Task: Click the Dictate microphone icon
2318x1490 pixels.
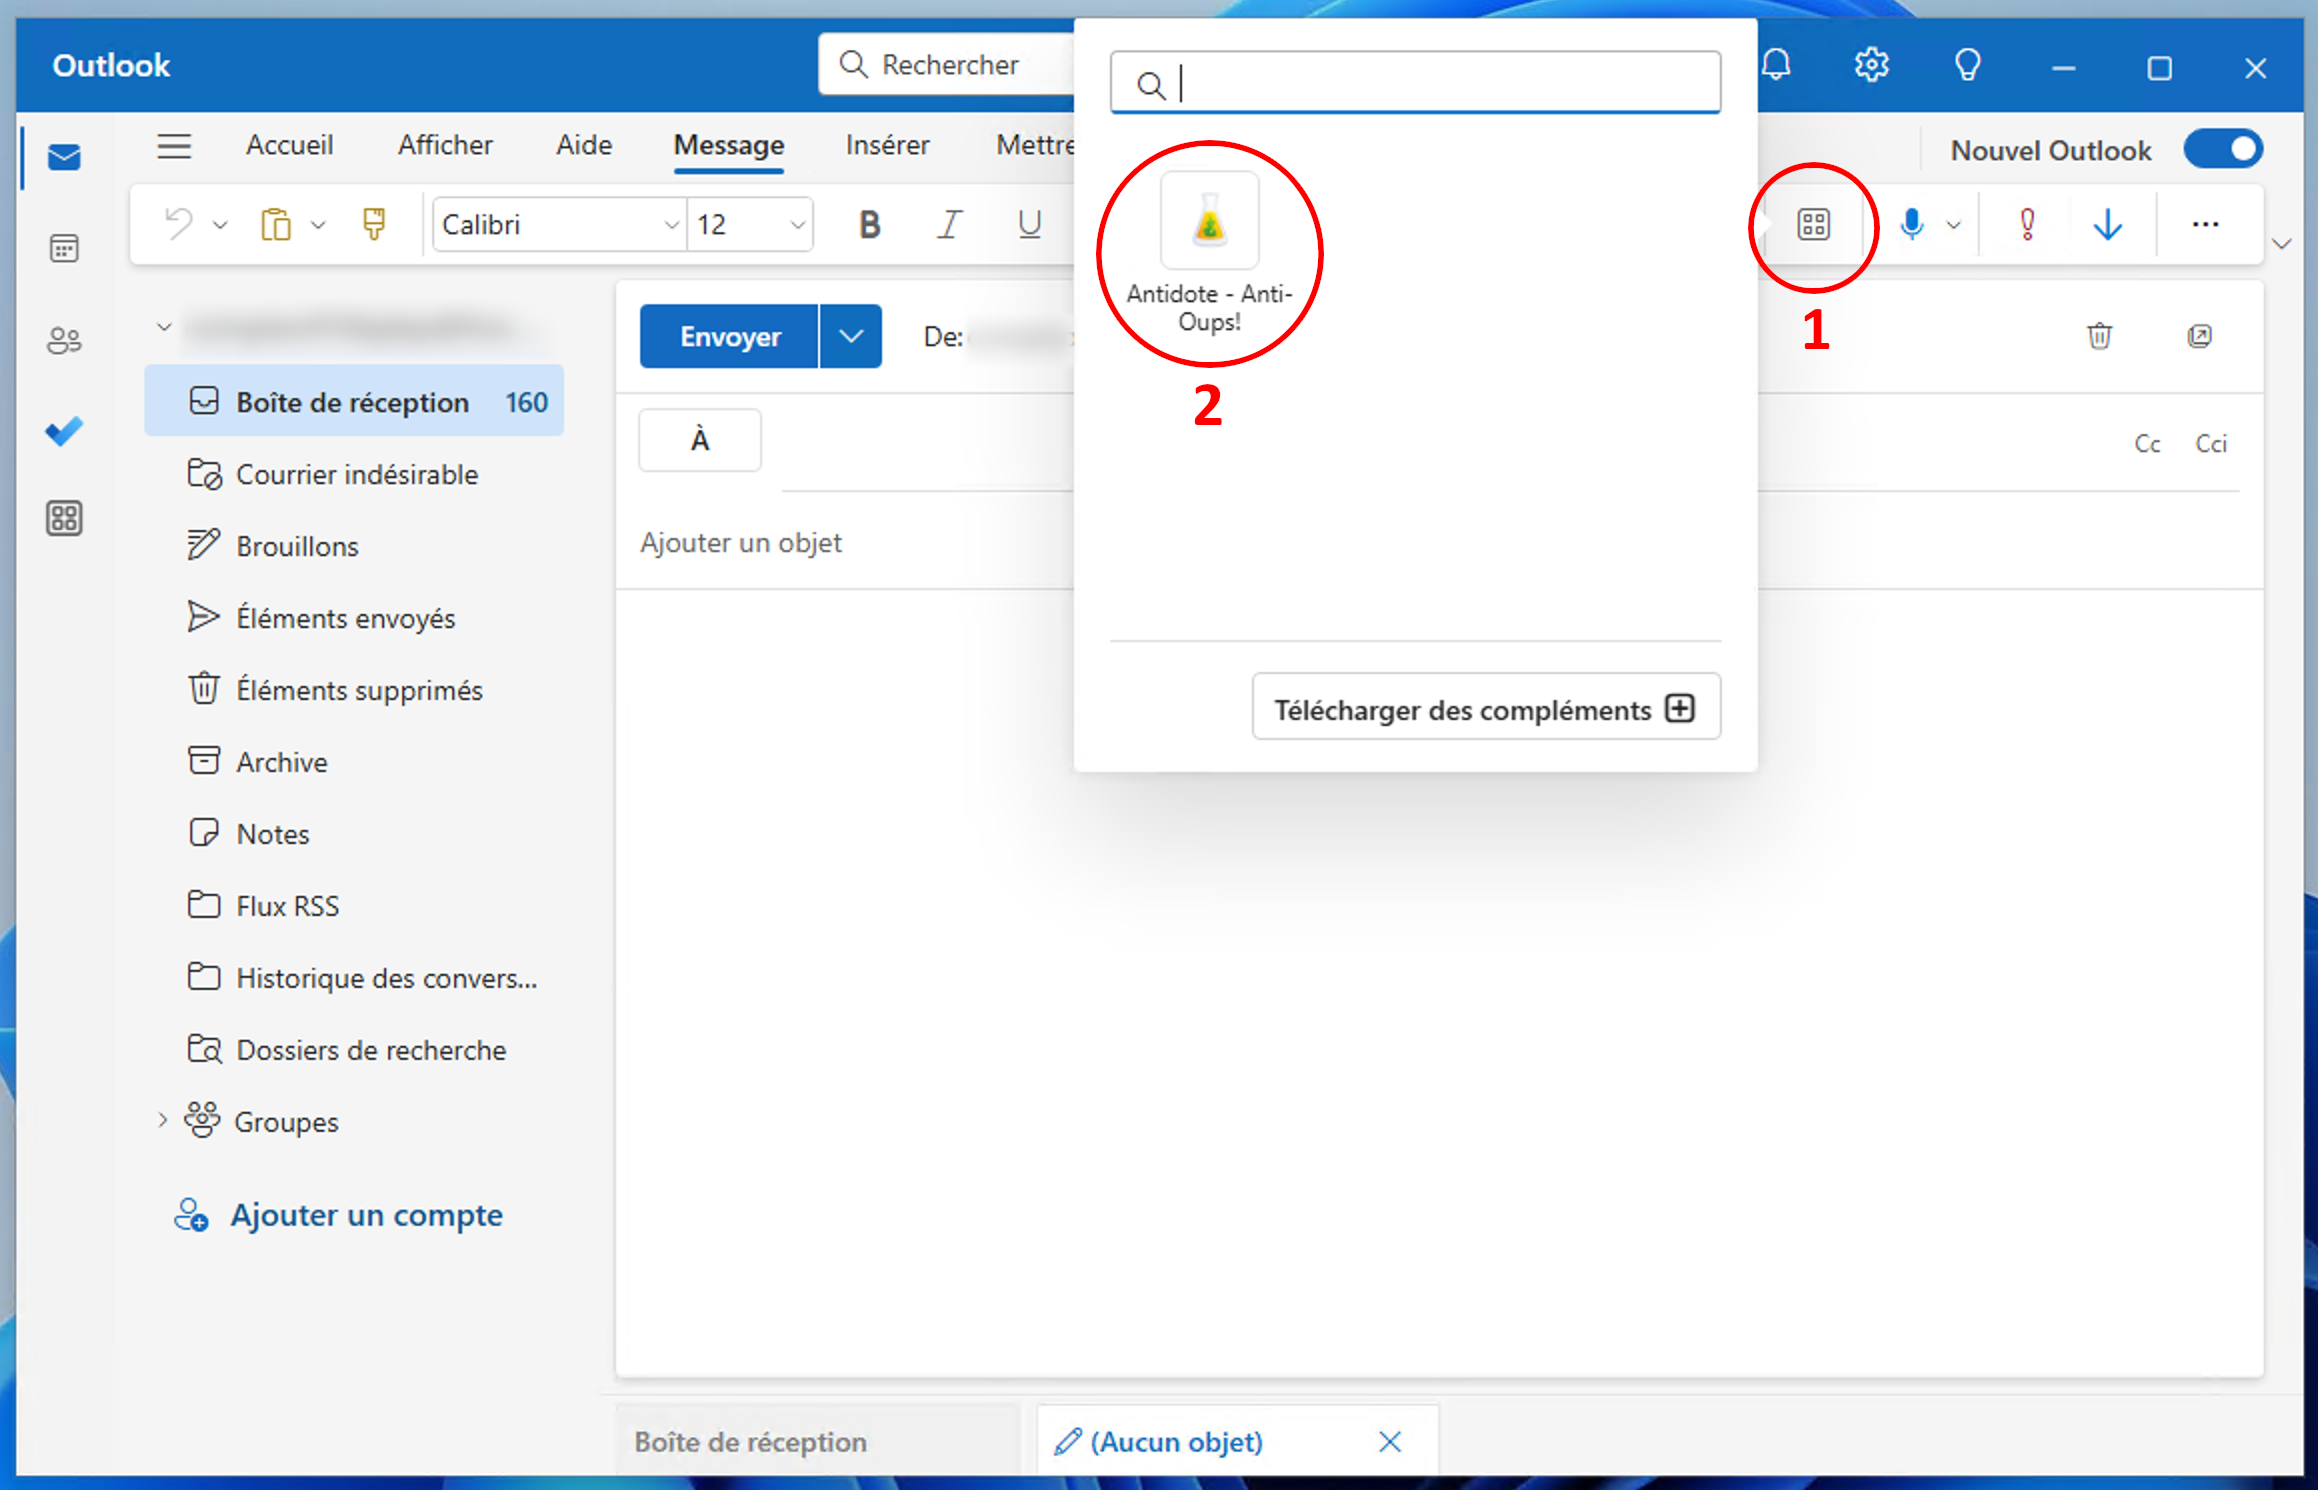Action: click(1911, 224)
